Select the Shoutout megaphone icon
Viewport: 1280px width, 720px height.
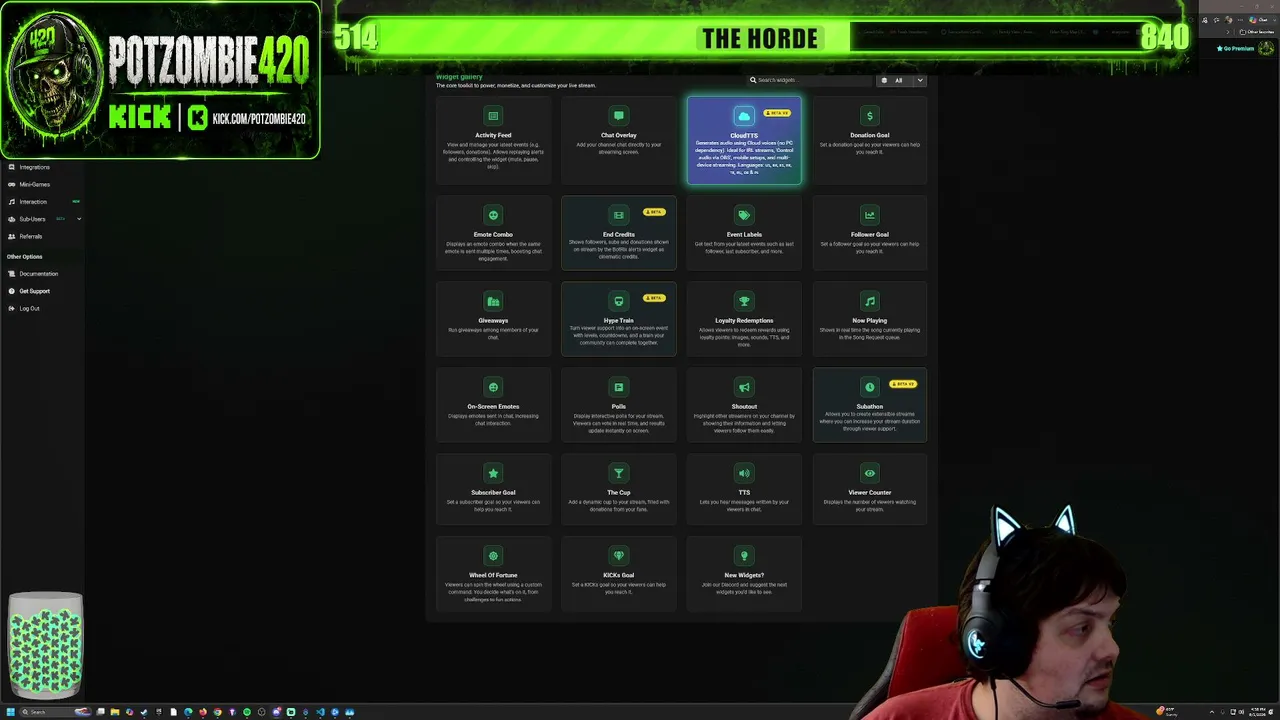click(744, 387)
